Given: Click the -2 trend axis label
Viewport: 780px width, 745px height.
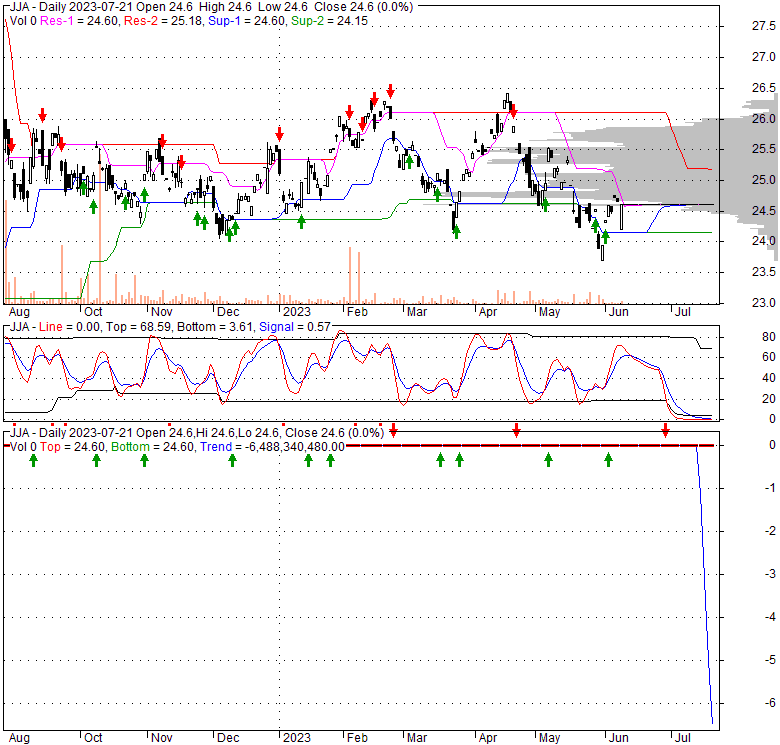Looking at the screenshot, I should click(770, 531).
